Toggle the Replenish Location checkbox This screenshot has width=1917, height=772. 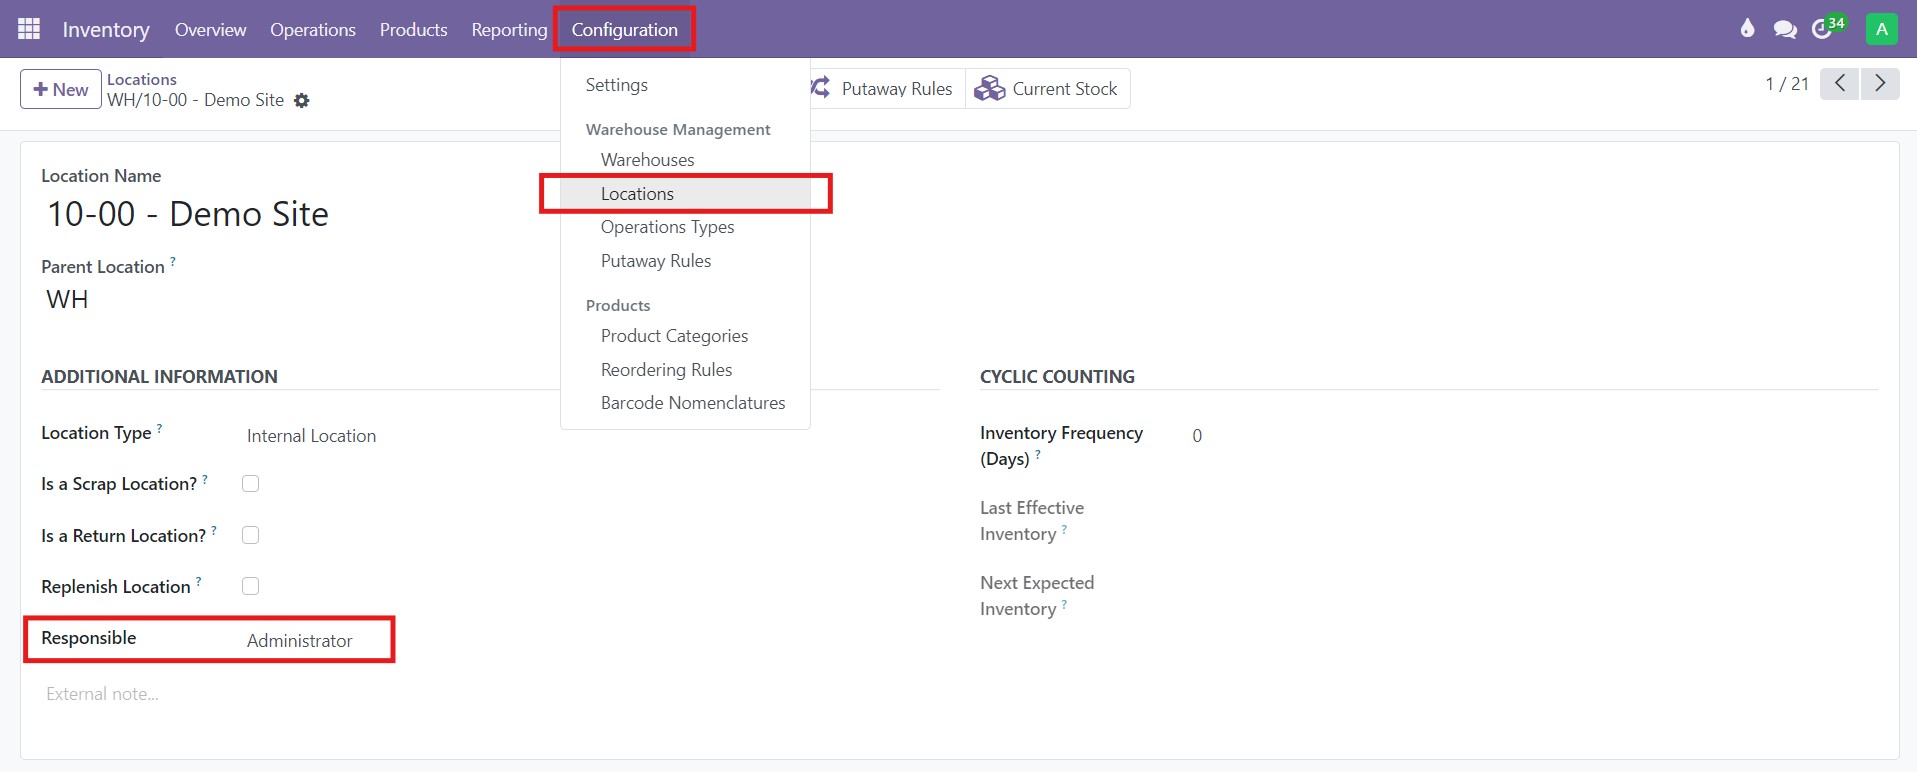point(251,586)
